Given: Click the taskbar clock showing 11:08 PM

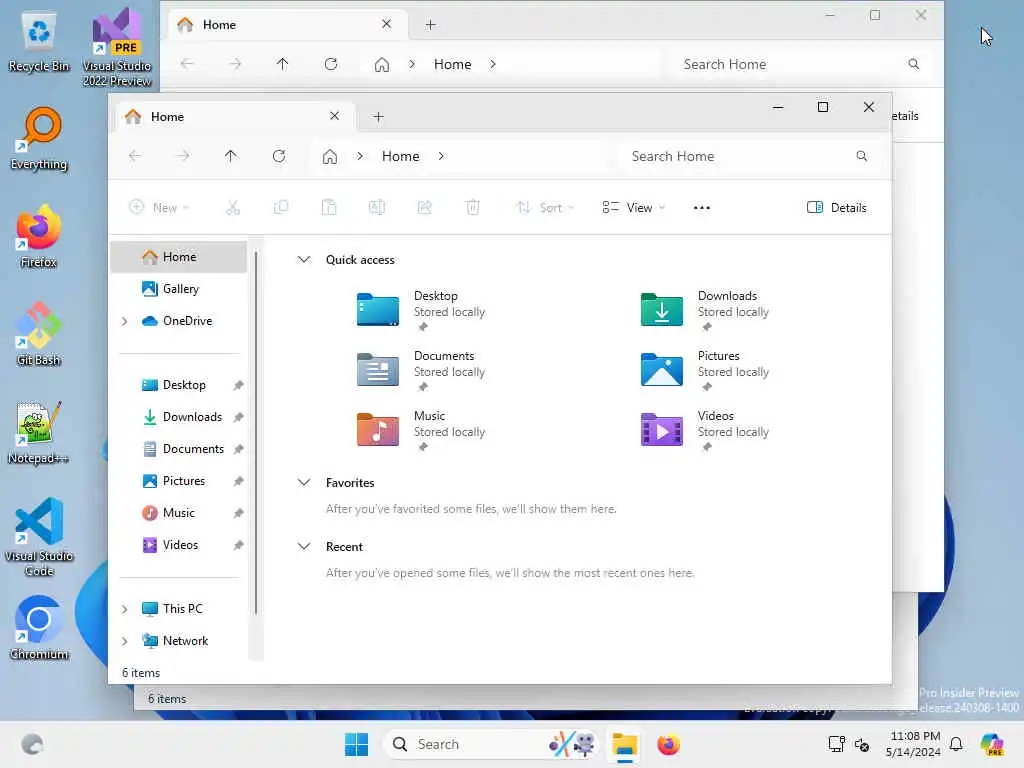Looking at the screenshot, I should (x=913, y=744).
